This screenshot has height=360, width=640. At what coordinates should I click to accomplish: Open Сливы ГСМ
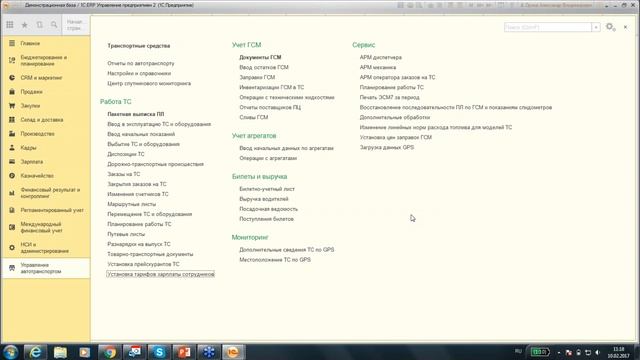pyautogui.click(x=254, y=117)
